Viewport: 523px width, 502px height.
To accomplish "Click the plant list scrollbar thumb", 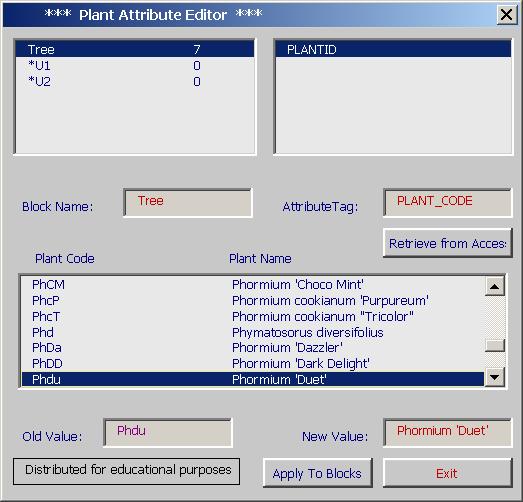I will click(x=494, y=345).
